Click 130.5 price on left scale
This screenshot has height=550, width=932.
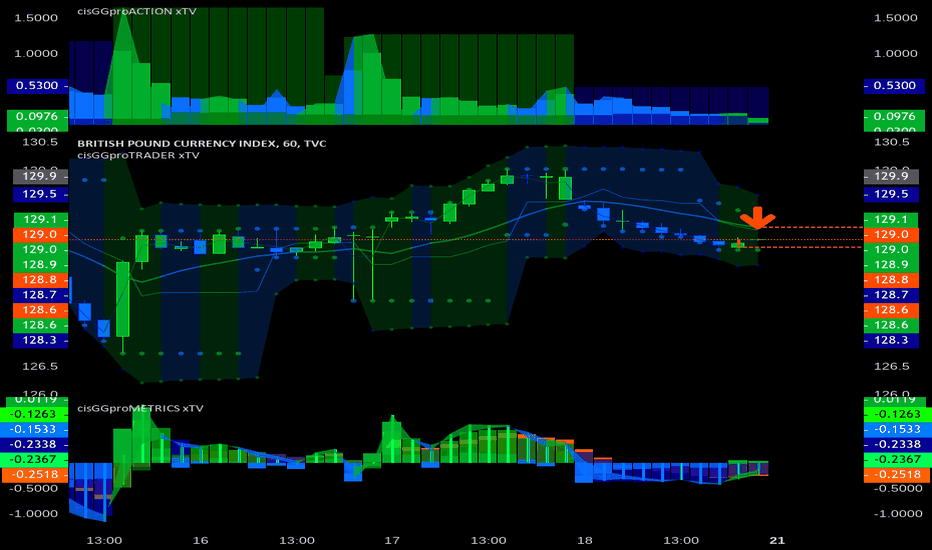pyautogui.click(x=40, y=142)
